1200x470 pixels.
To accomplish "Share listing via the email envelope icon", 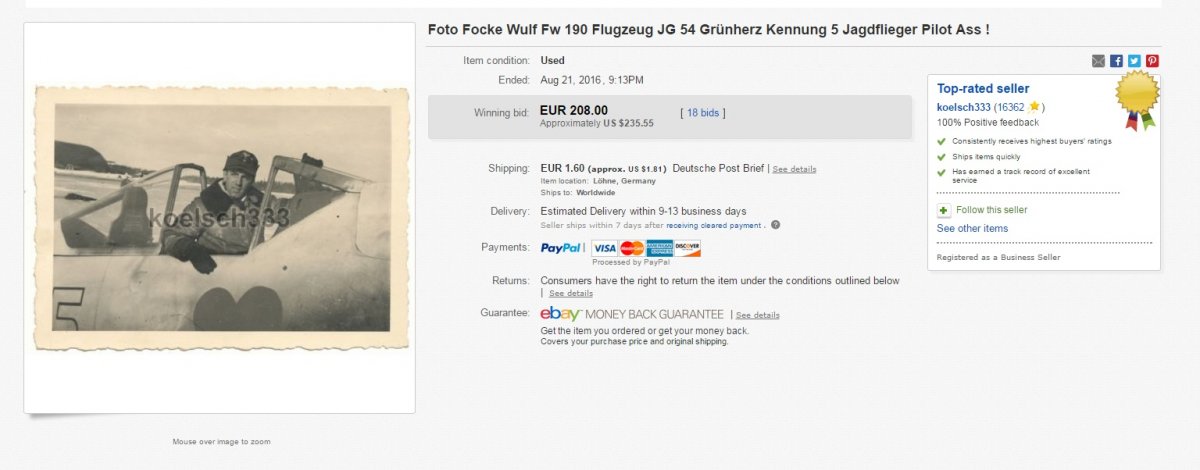I will pos(1098,61).
